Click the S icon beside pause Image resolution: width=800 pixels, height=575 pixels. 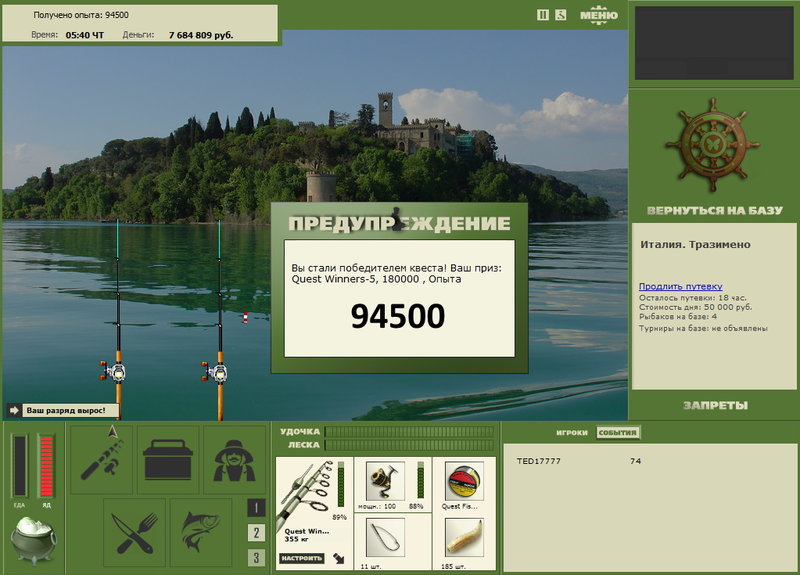561,15
